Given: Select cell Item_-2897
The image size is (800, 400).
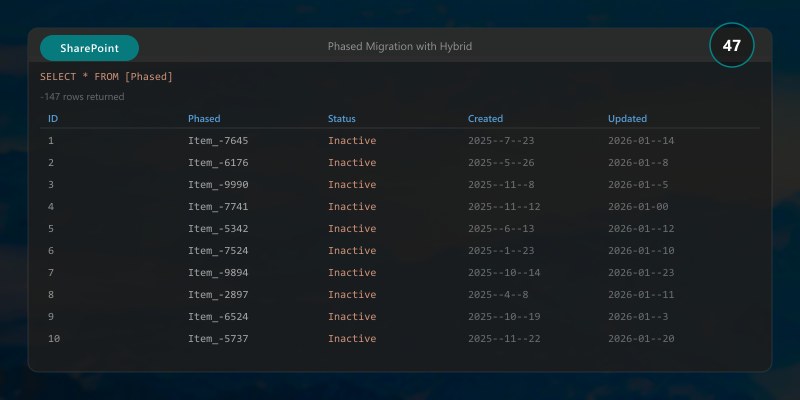Looking at the screenshot, I should tap(218, 294).
